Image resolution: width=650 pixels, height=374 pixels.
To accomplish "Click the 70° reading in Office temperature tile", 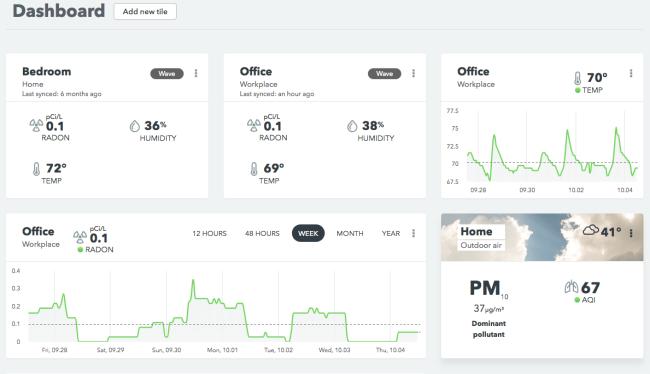I will [597, 78].
